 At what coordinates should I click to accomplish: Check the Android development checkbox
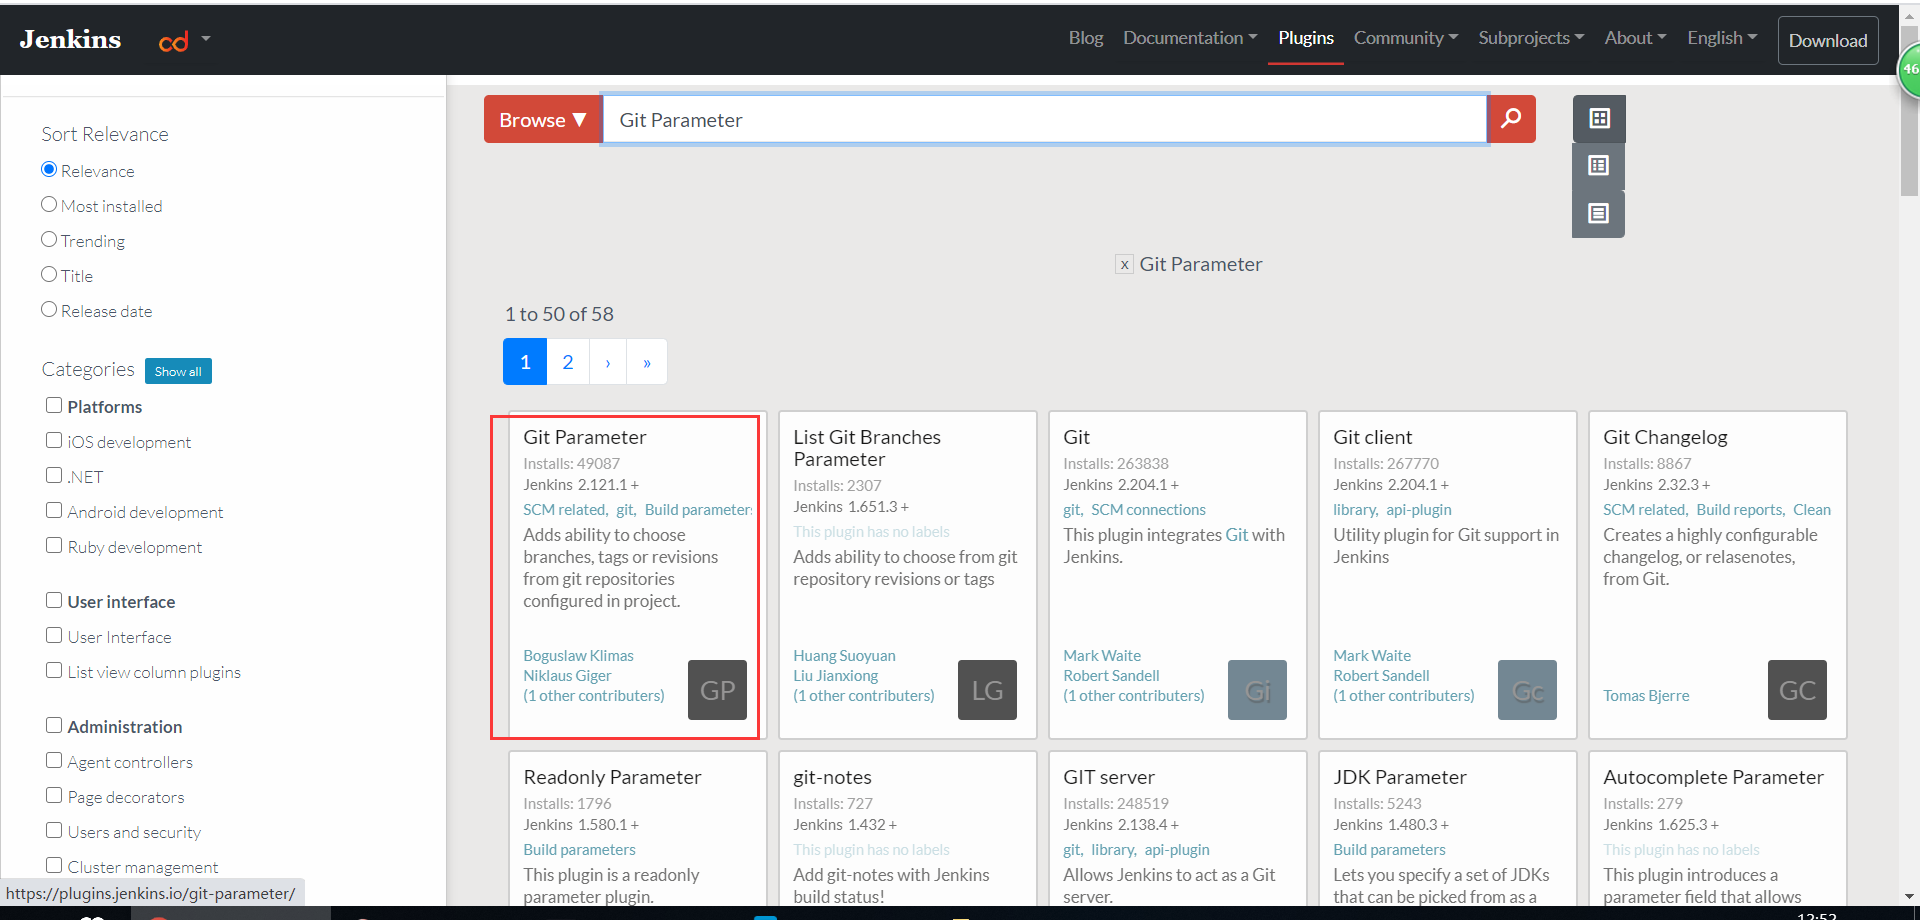pos(54,510)
